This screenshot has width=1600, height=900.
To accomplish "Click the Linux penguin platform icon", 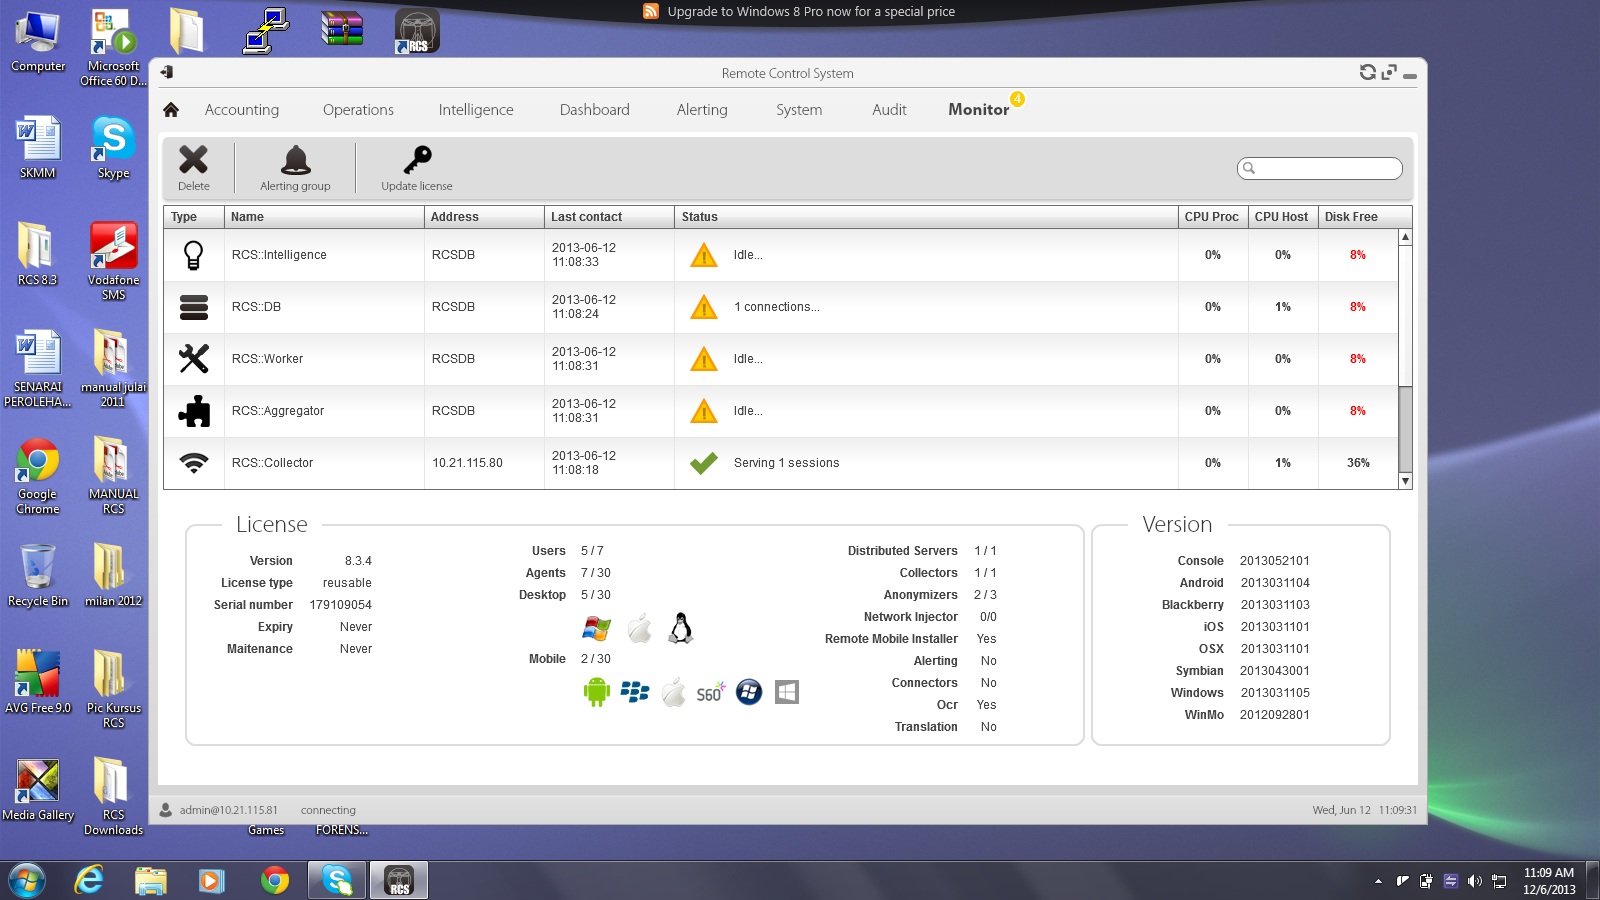I will click(681, 628).
